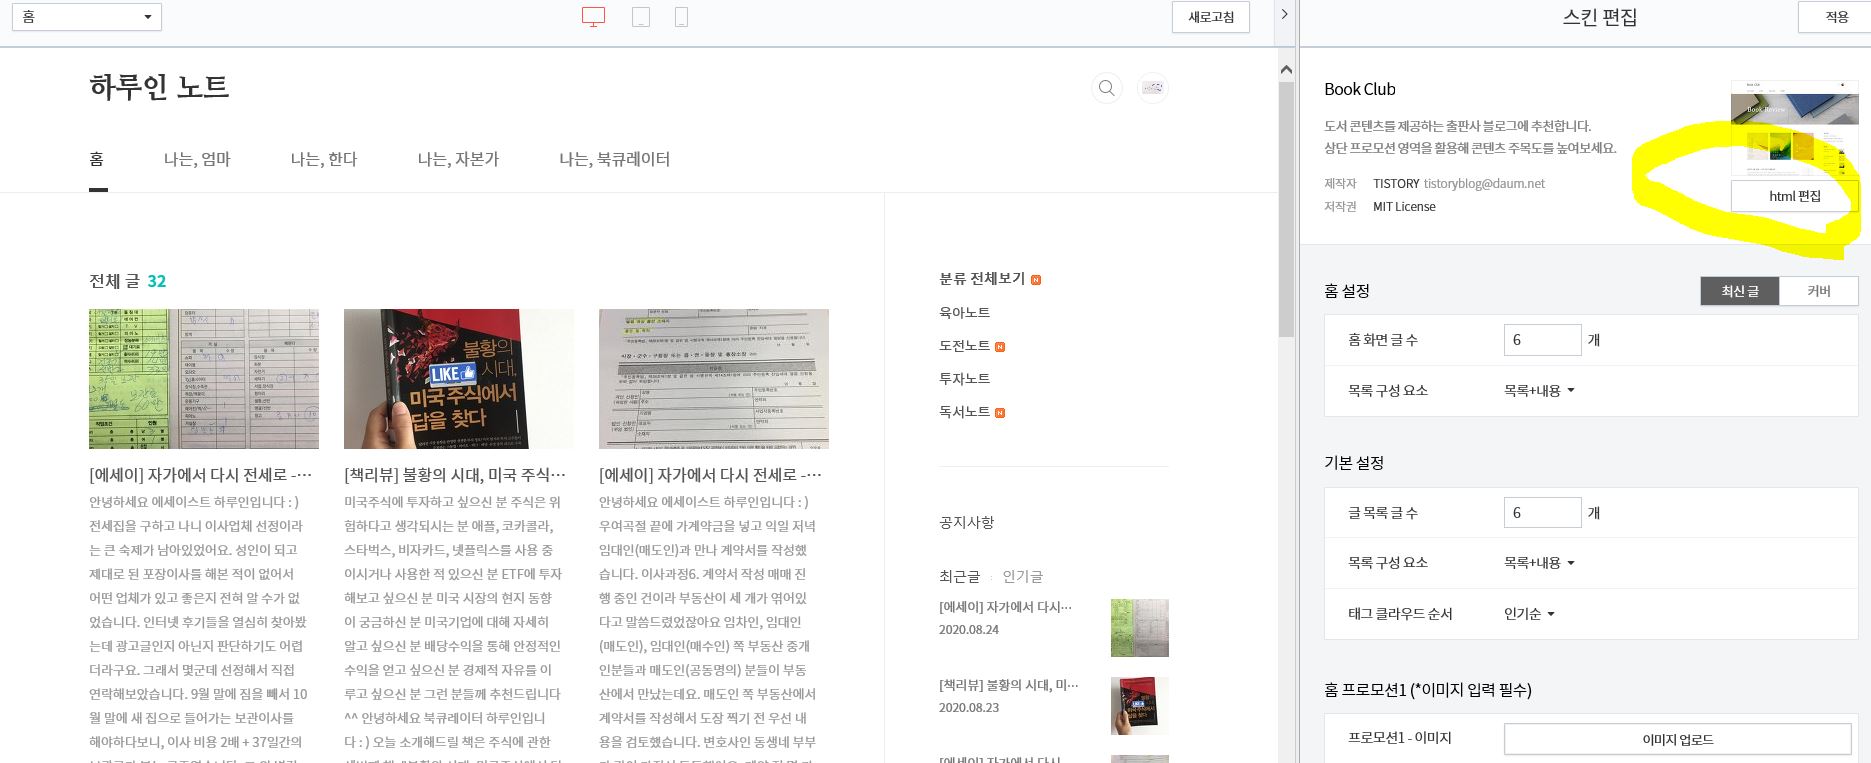Image resolution: width=1871 pixels, height=763 pixels.
Task: Open the html 편집 button
Action: 1794,196
